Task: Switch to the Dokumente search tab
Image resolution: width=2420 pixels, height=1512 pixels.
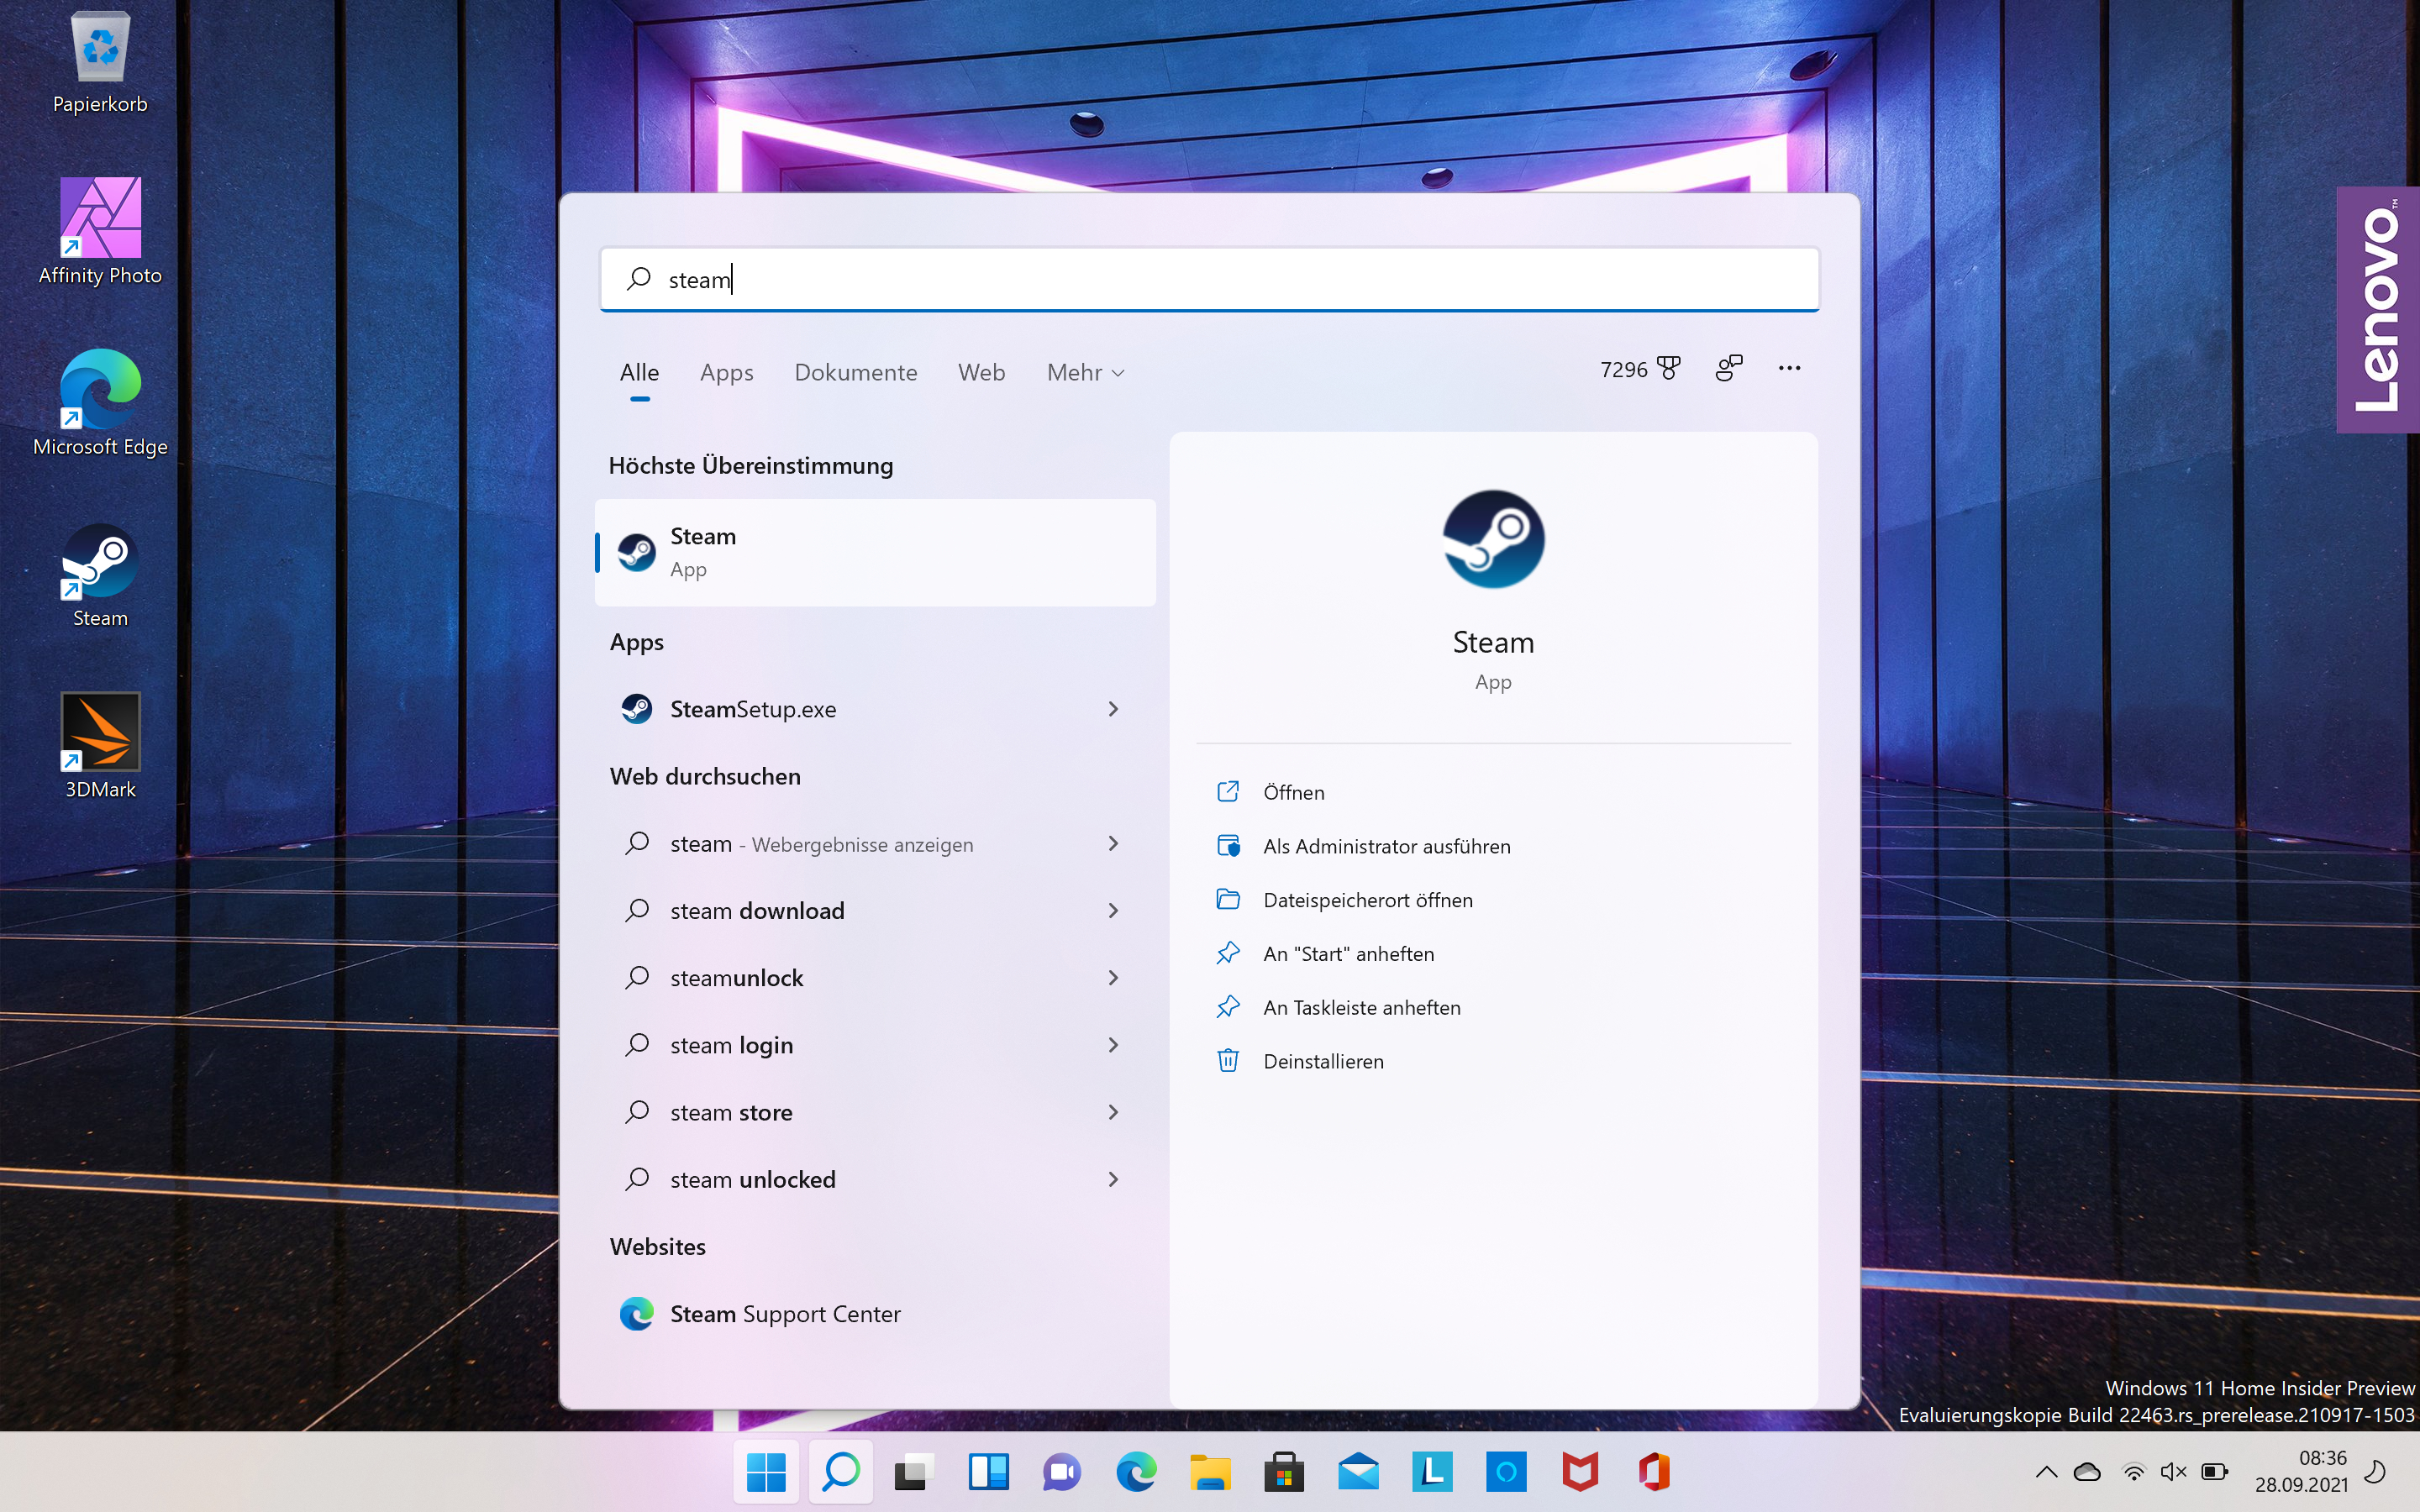Action: click(x=855, y=372)
